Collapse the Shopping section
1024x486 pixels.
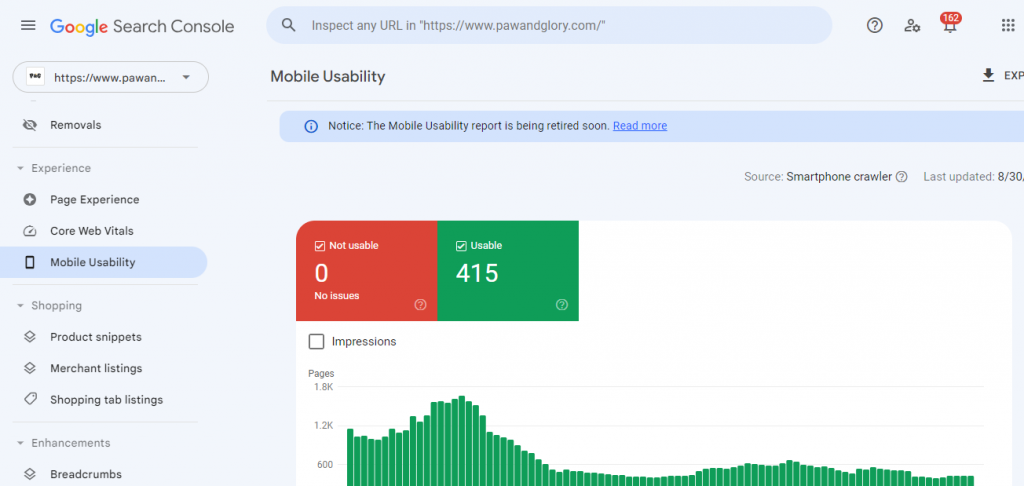(x=20, y=306)
